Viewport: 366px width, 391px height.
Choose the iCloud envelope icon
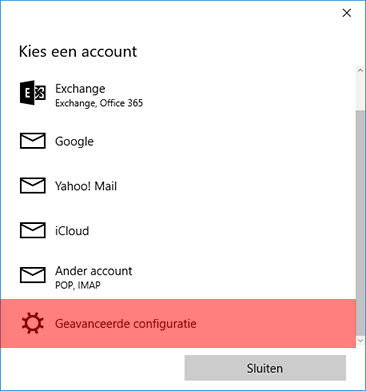pos(33,230)
